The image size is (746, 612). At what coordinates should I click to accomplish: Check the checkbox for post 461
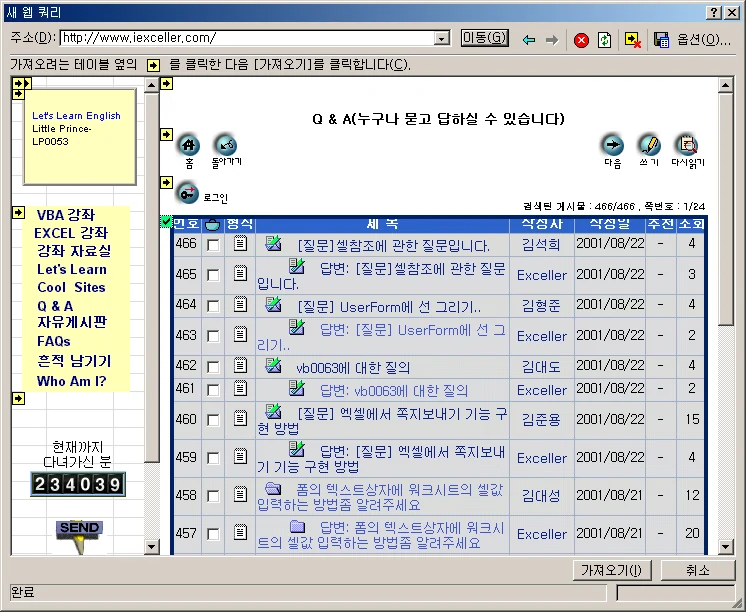pyautogui.click(x=213, y=390)
